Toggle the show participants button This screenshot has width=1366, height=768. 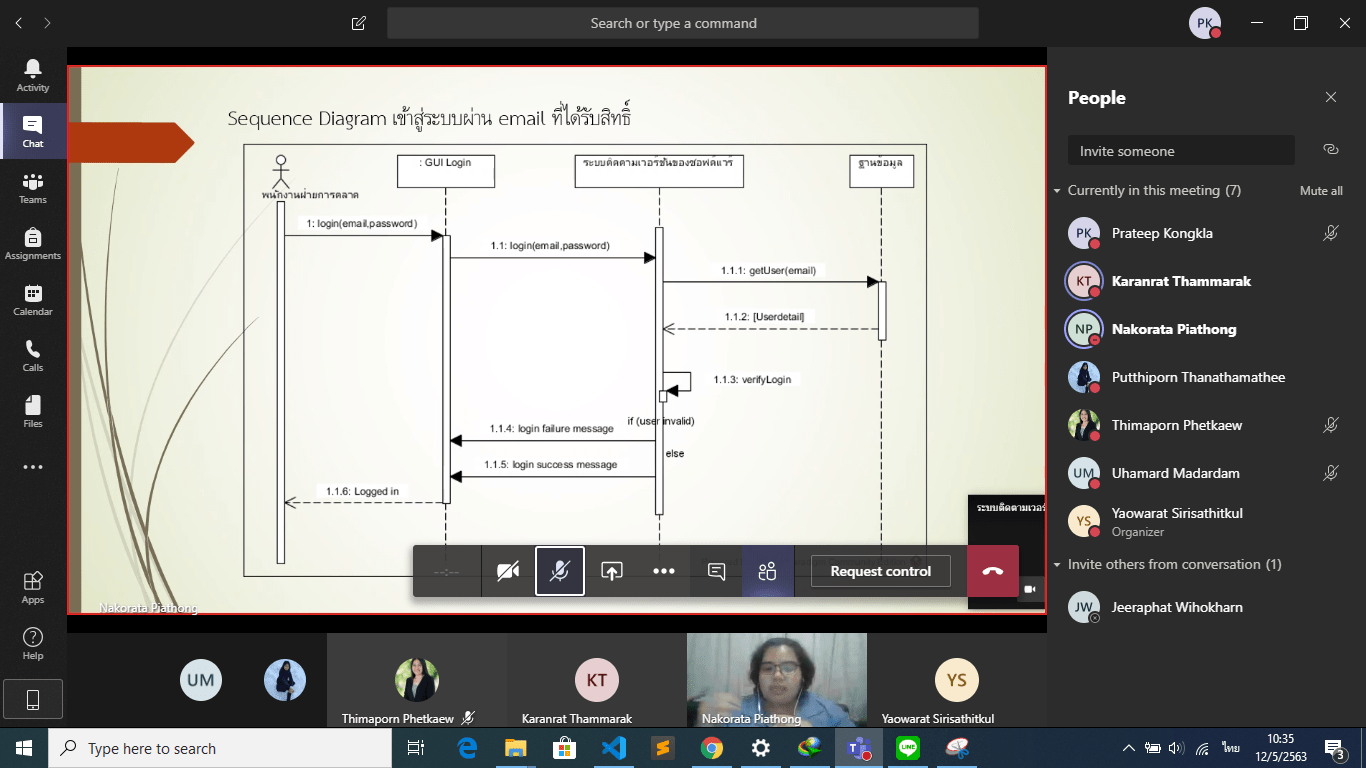point(768,571)
